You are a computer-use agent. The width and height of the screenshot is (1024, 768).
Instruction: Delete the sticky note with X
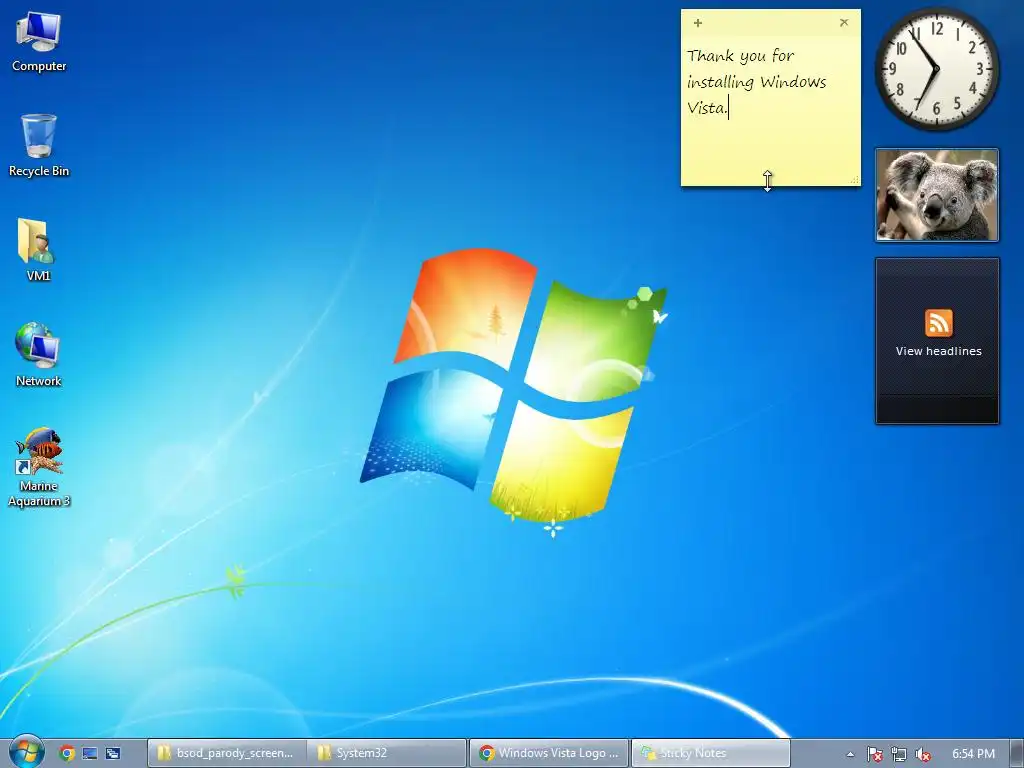coord(844,22)
